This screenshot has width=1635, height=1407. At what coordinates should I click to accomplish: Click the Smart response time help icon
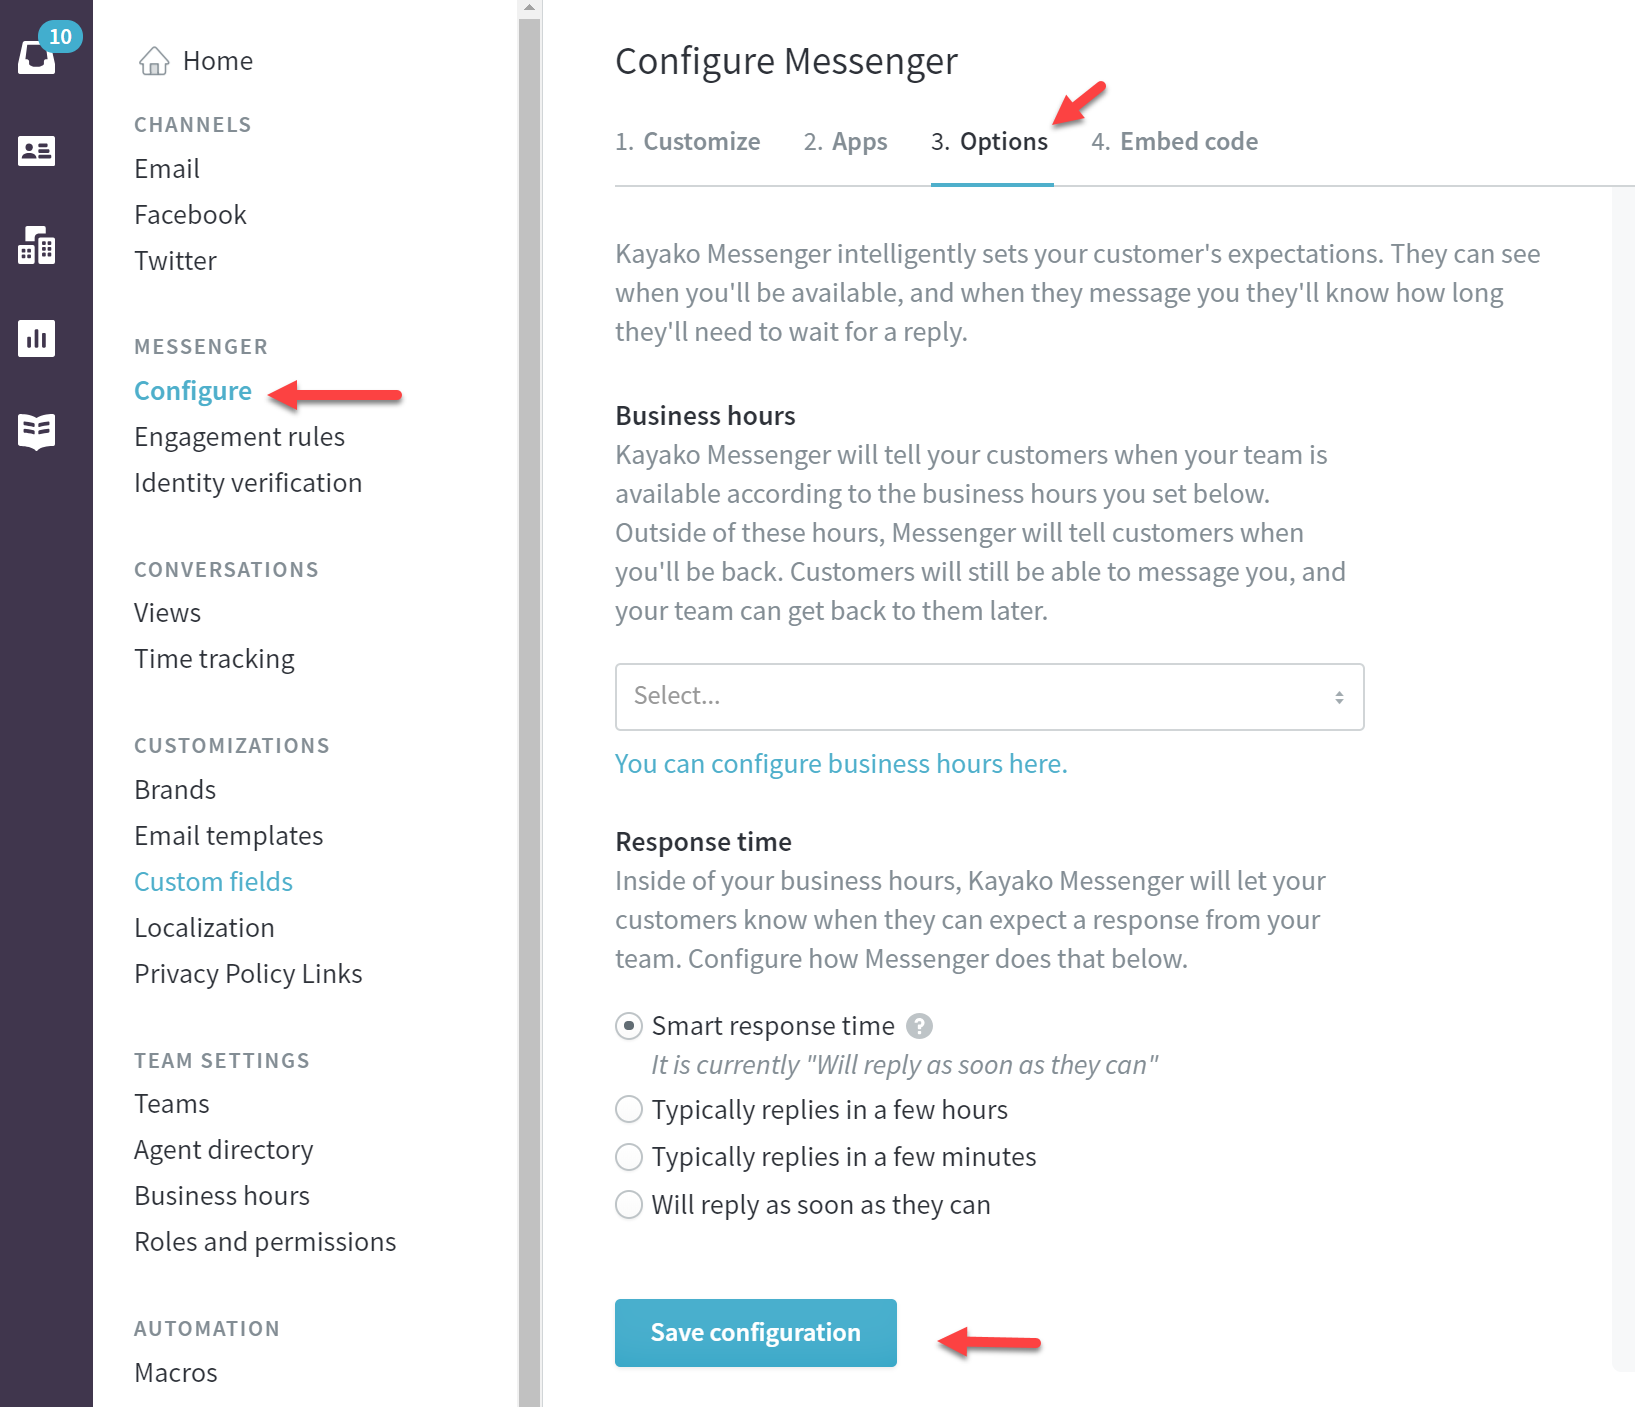919,1026
